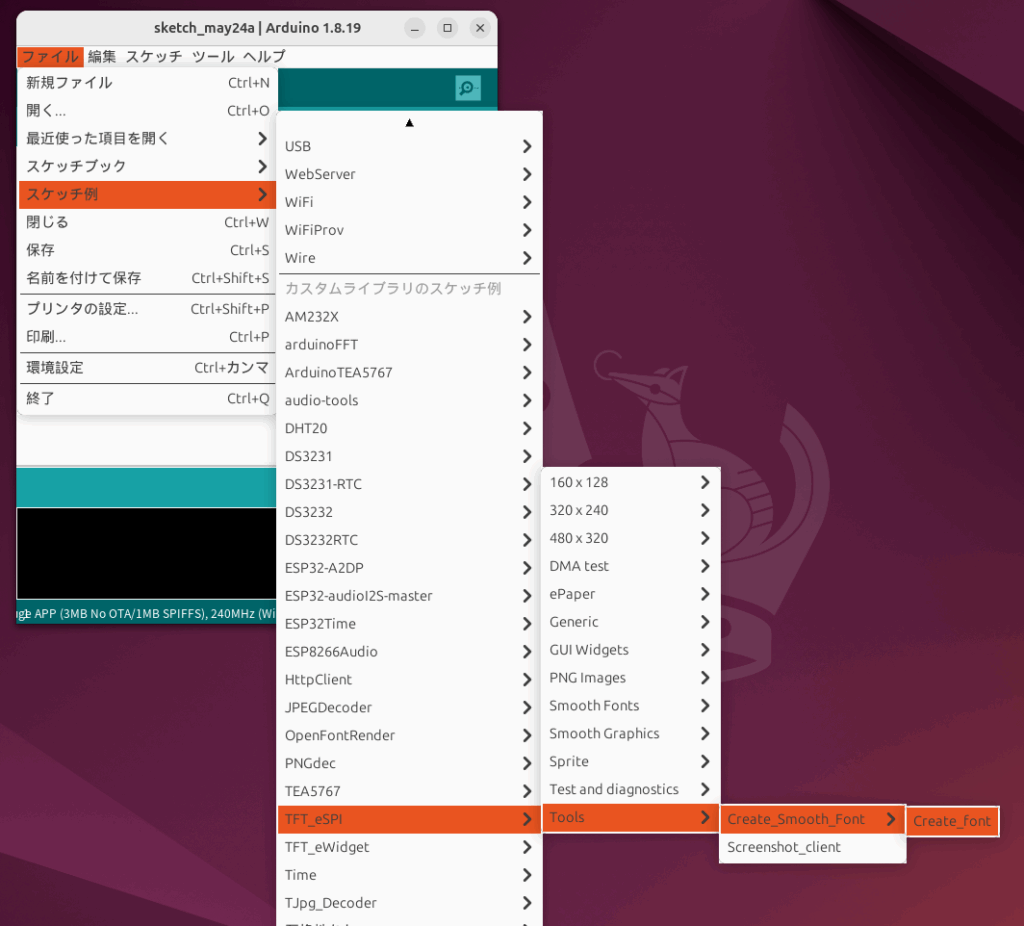The image size is (1024, 926).
Task: Expand 最近使った項目を開く submenu
Action: 148,138
